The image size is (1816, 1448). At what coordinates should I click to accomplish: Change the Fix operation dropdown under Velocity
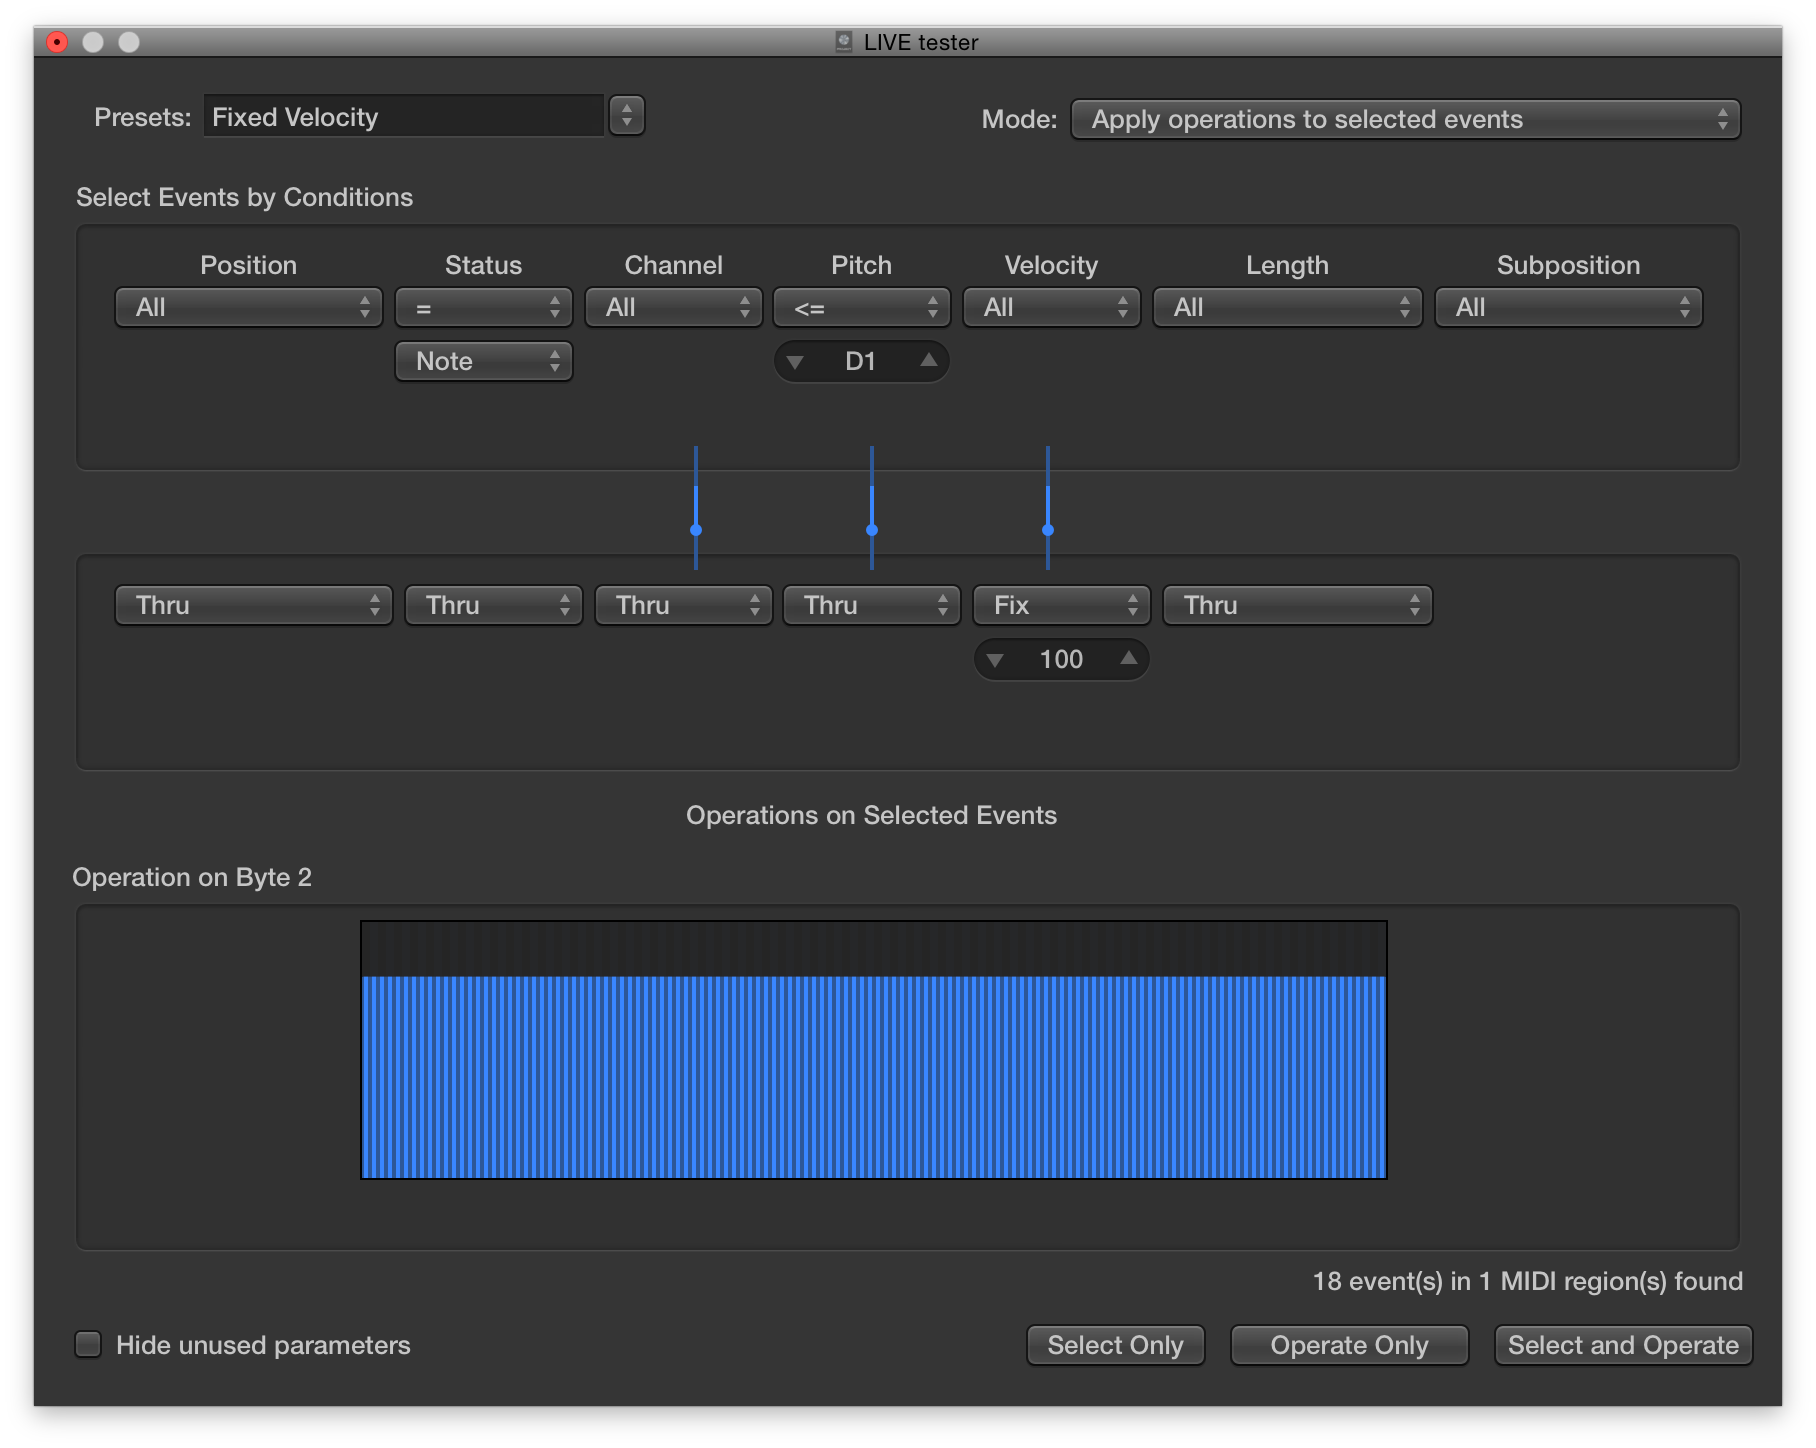click(1060, 605)
